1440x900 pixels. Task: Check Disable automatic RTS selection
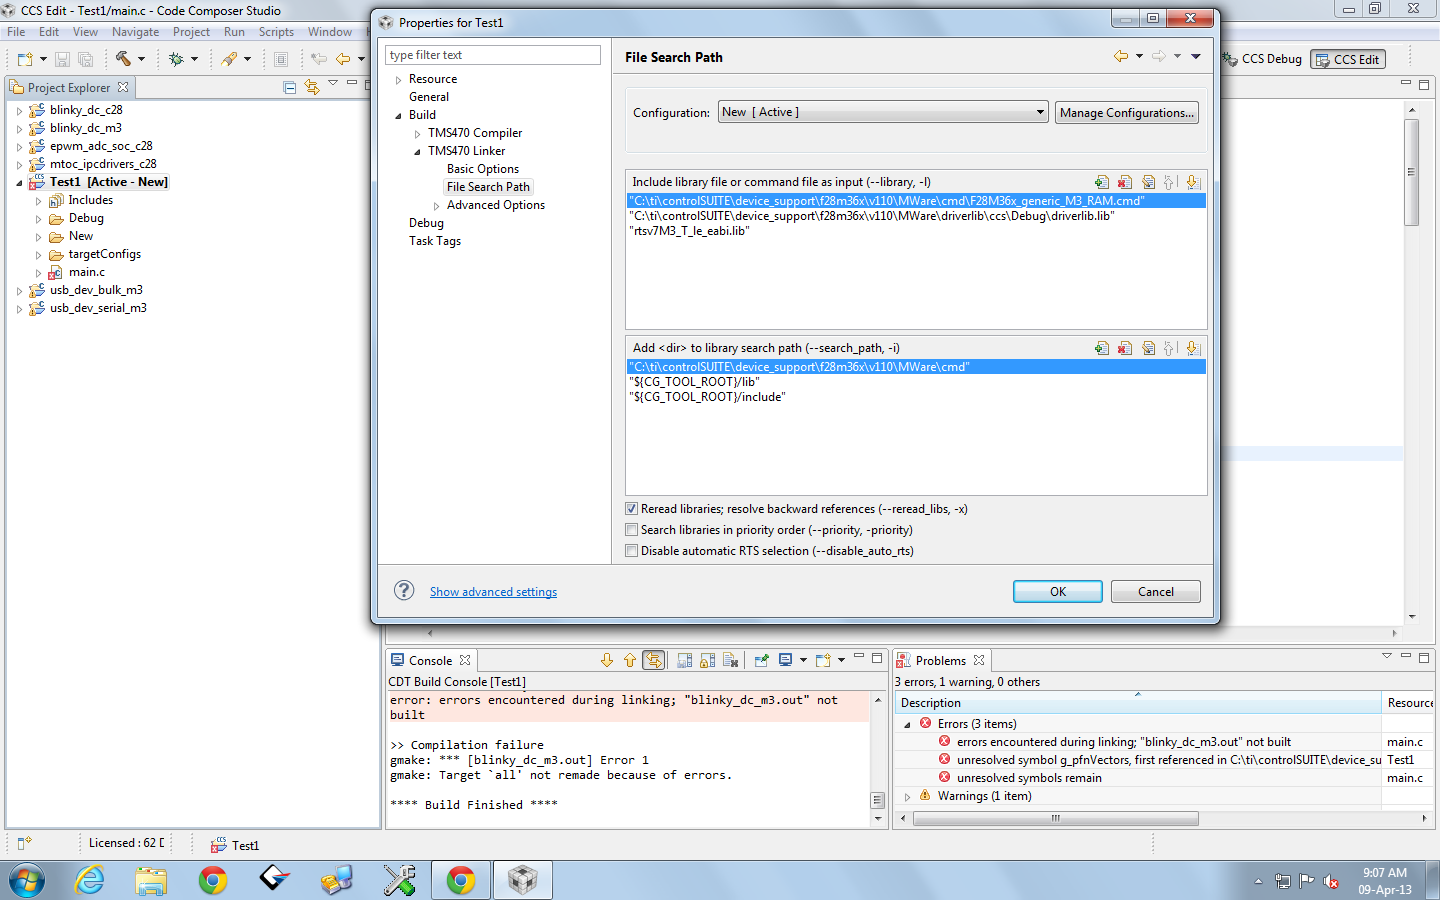tap(632, 551)
